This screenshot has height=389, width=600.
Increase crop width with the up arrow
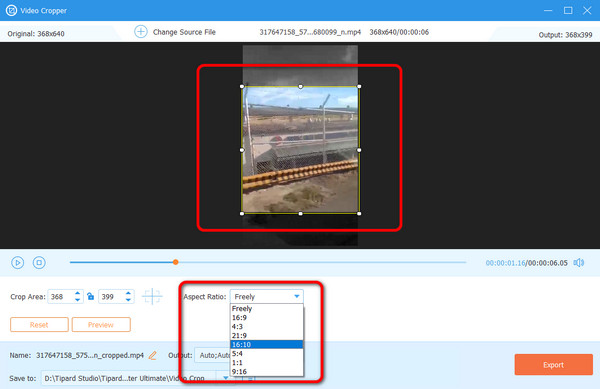(x=78, y=293)
